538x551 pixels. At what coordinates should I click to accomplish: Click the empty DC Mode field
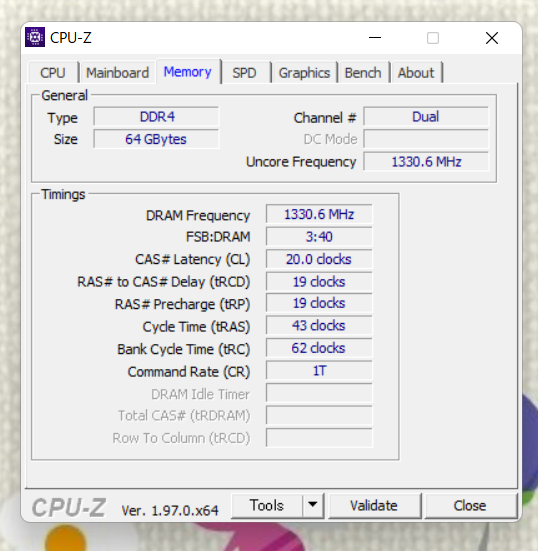(x=426, y=139)
